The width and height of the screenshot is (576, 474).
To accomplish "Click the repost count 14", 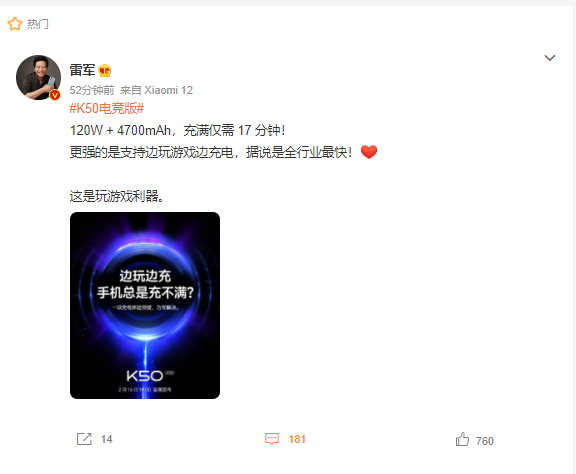I will 107,439.
